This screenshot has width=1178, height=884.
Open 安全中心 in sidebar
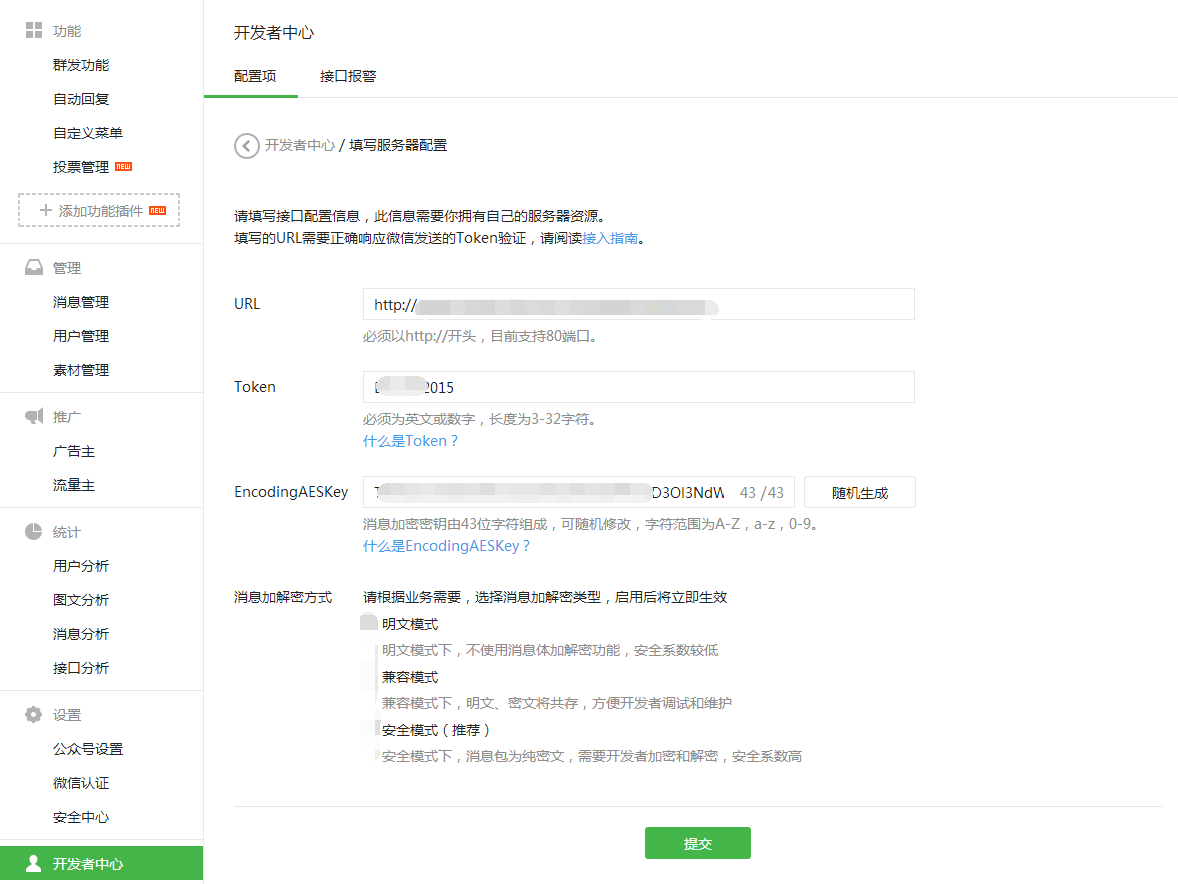point(81,817)
